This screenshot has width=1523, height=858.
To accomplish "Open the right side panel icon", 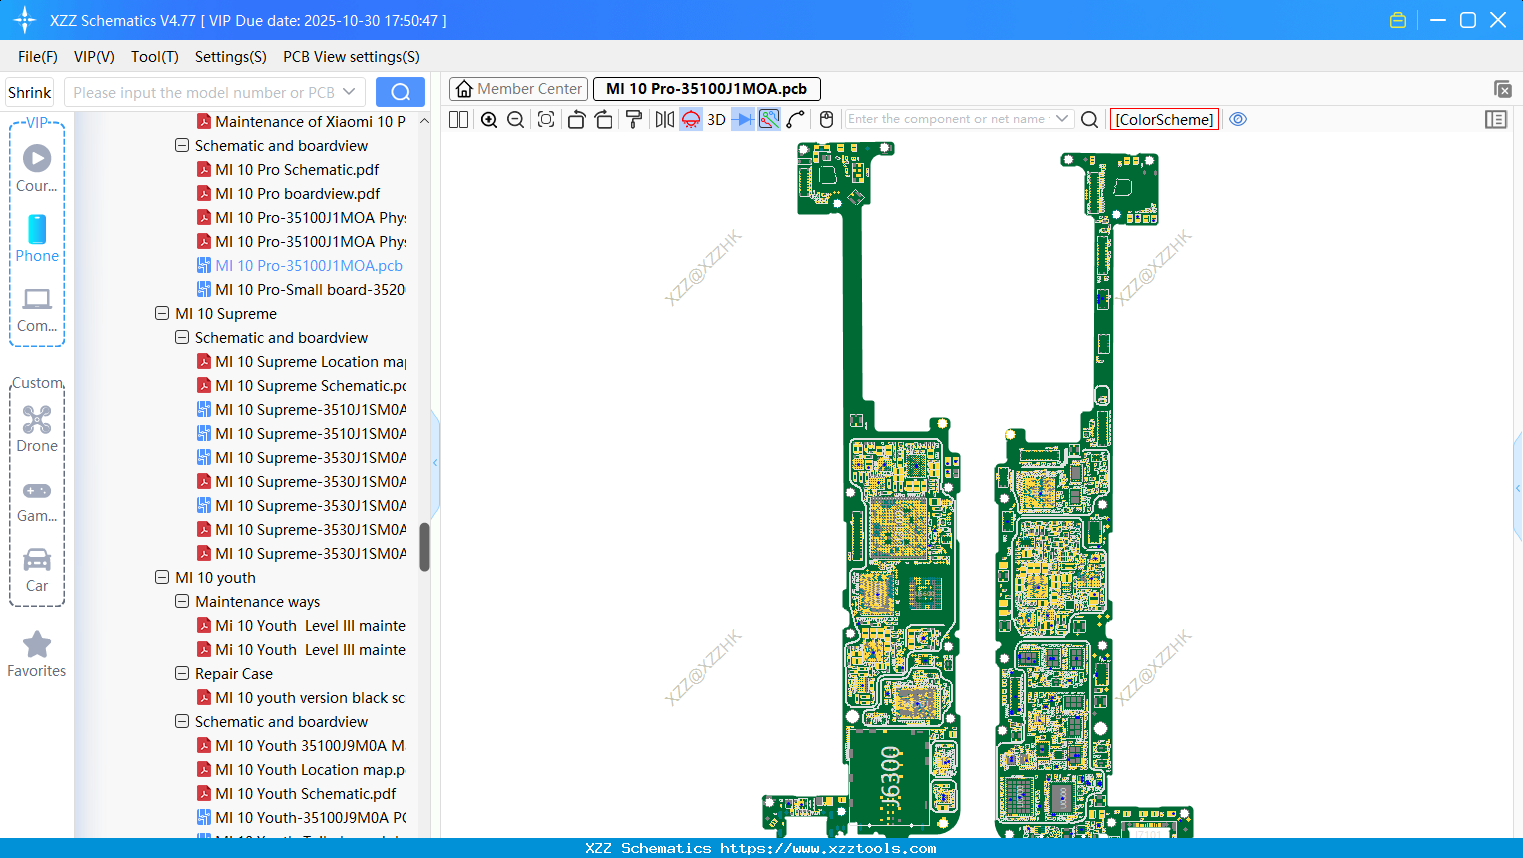I will point(1496,119).
